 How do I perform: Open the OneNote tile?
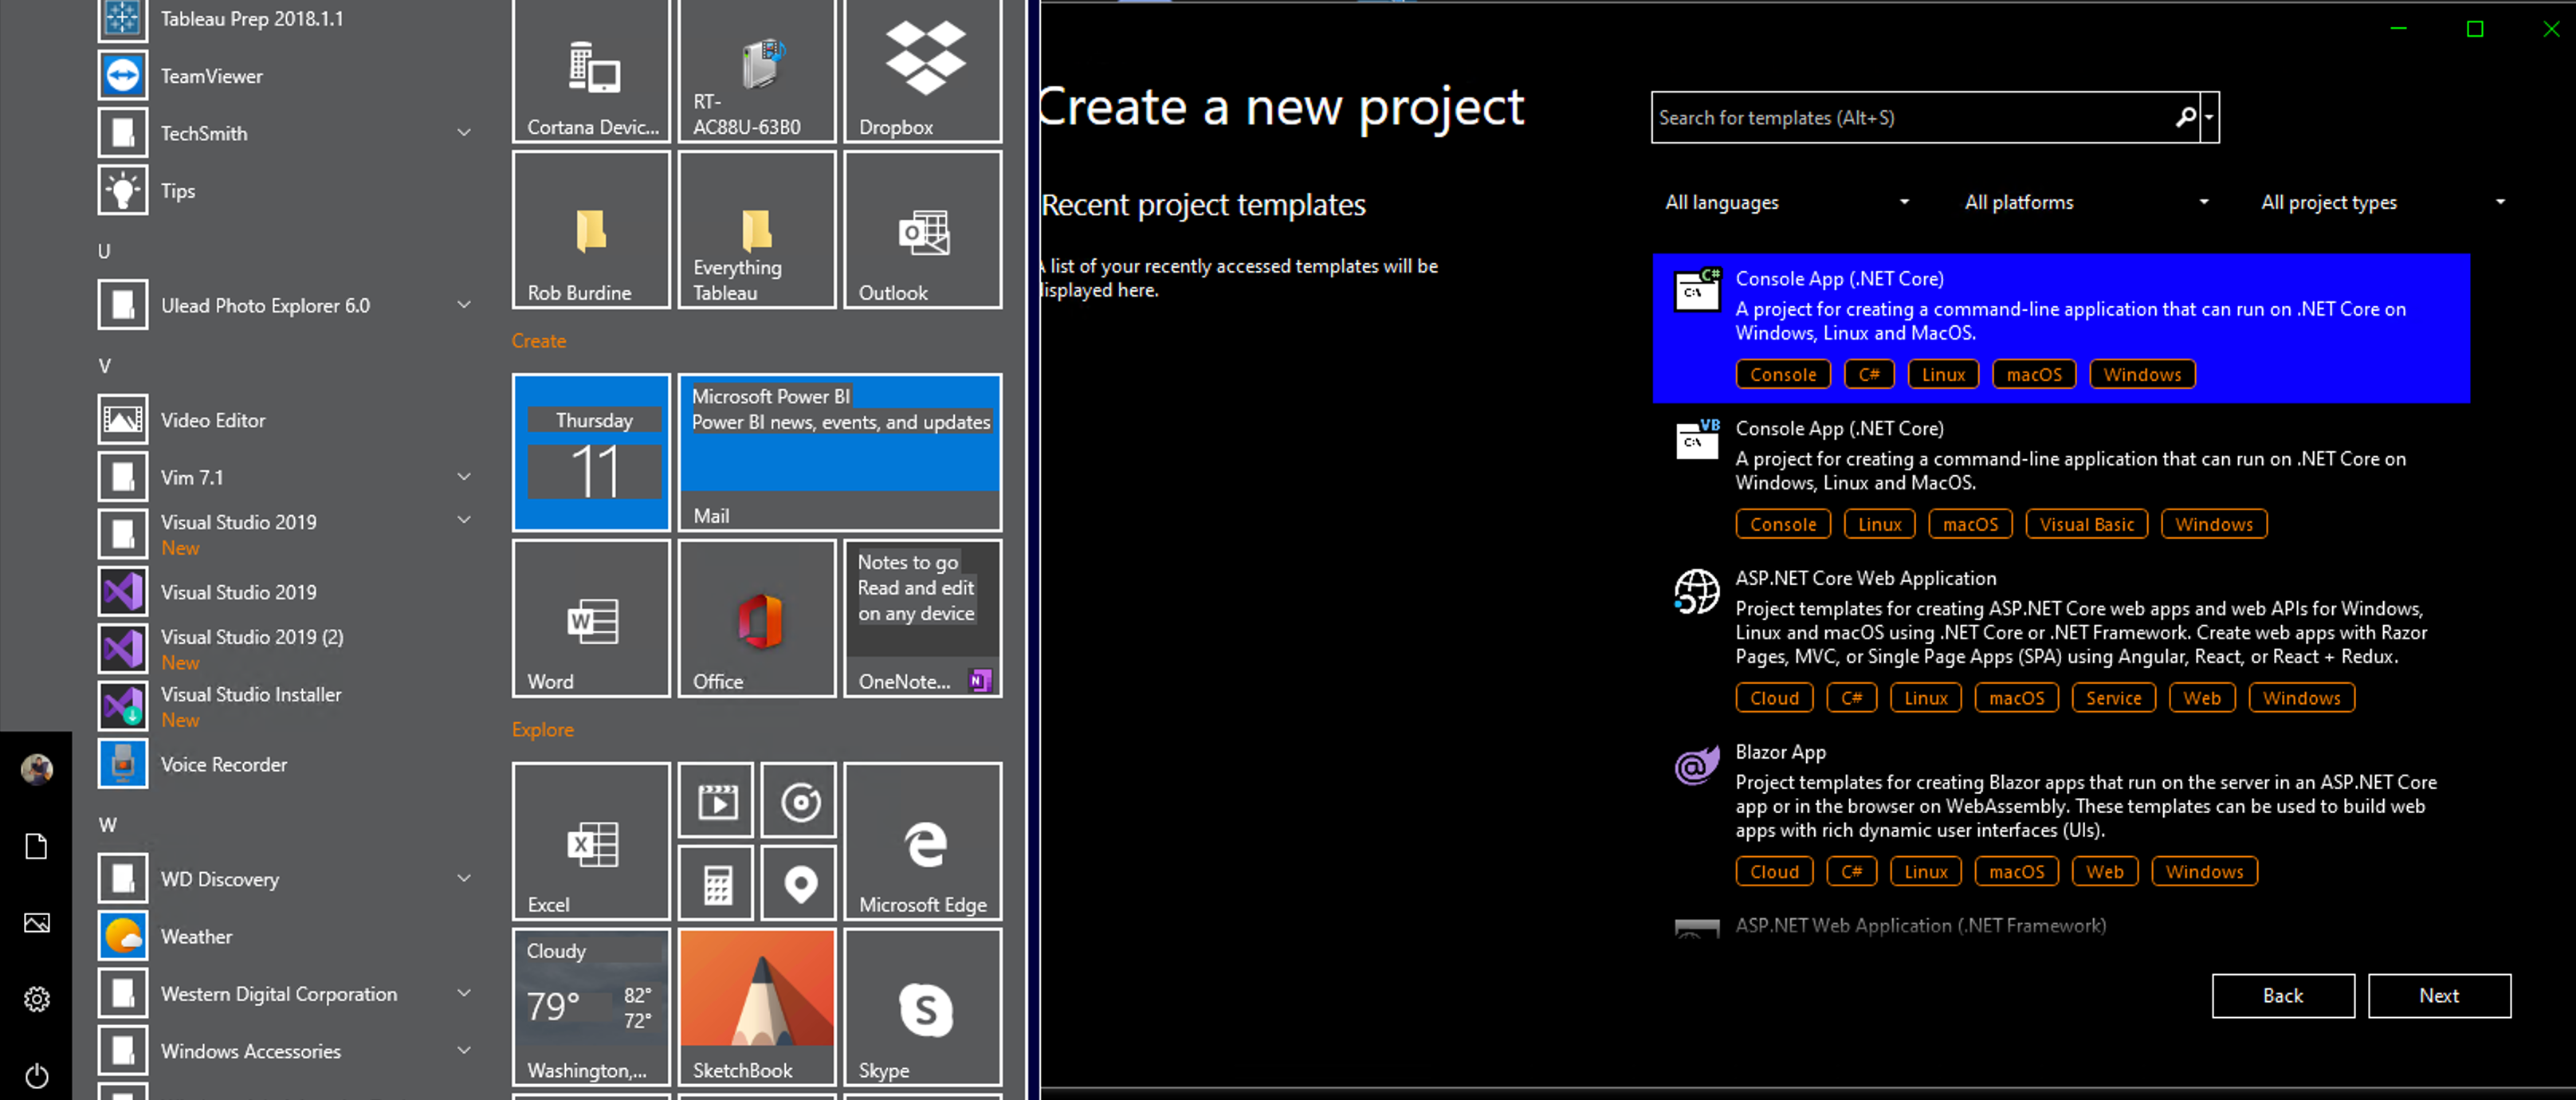click(x=922, y=618)
